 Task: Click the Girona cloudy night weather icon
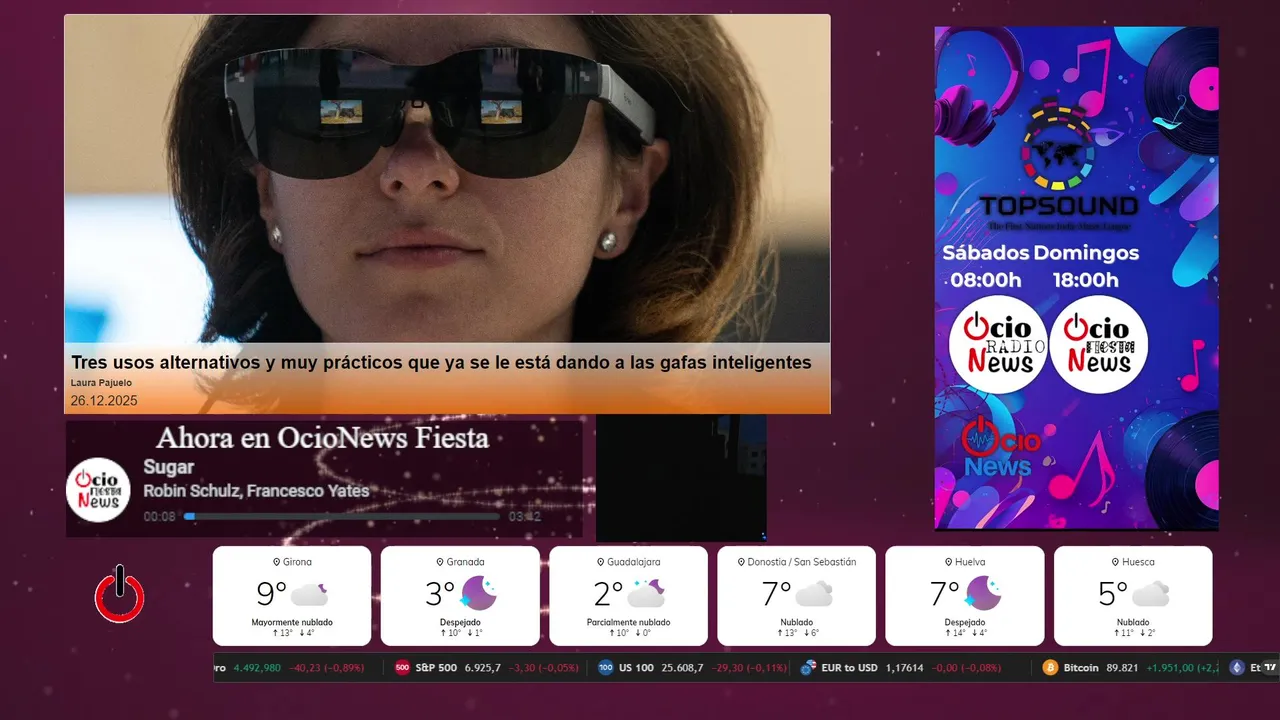(309, 594)
